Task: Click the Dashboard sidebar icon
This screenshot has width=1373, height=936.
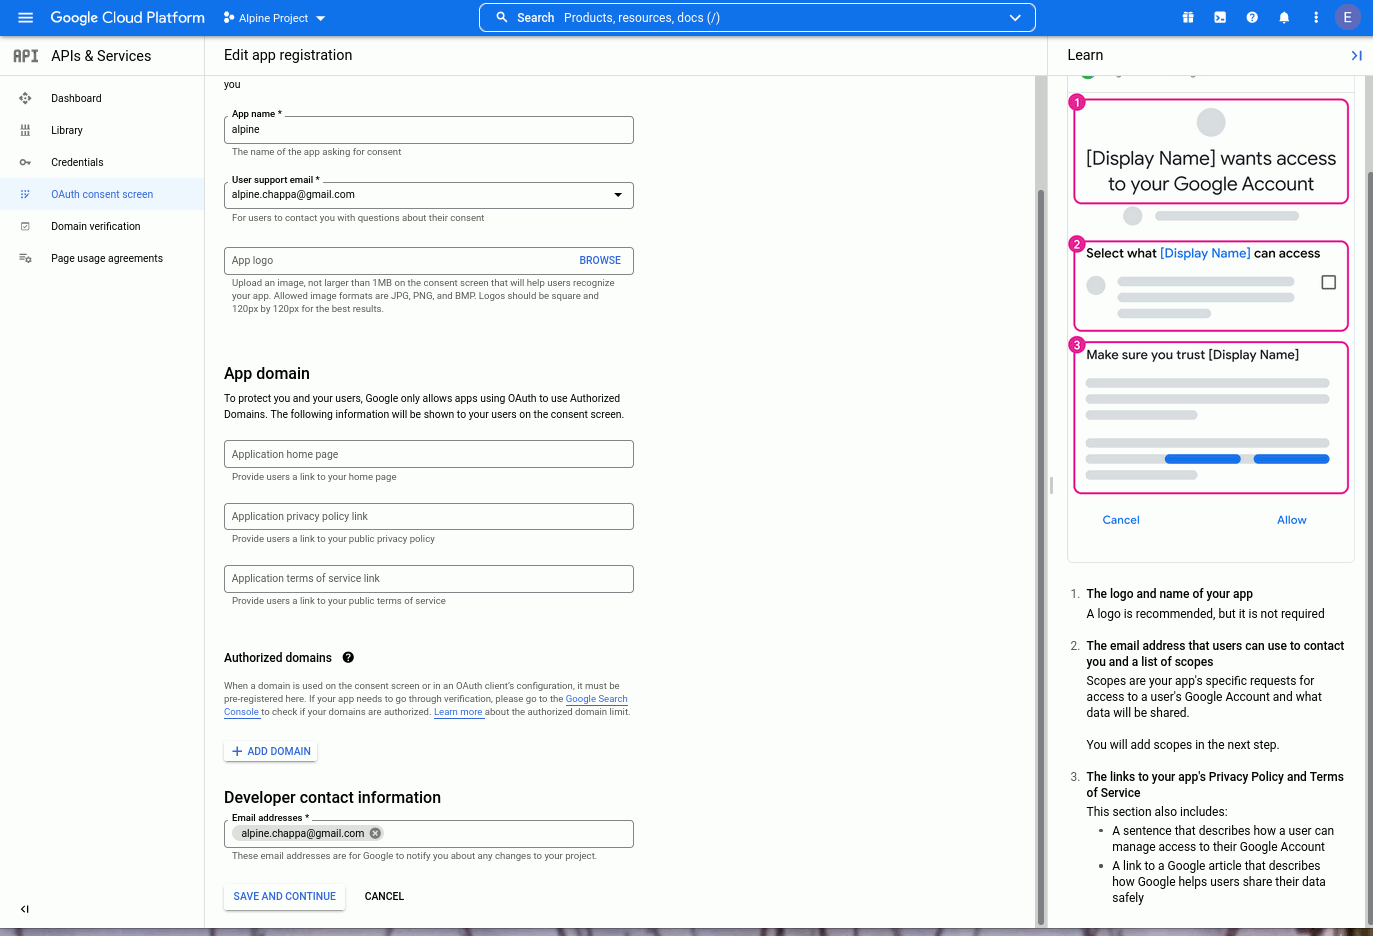Action: click(x=25, y=98)
